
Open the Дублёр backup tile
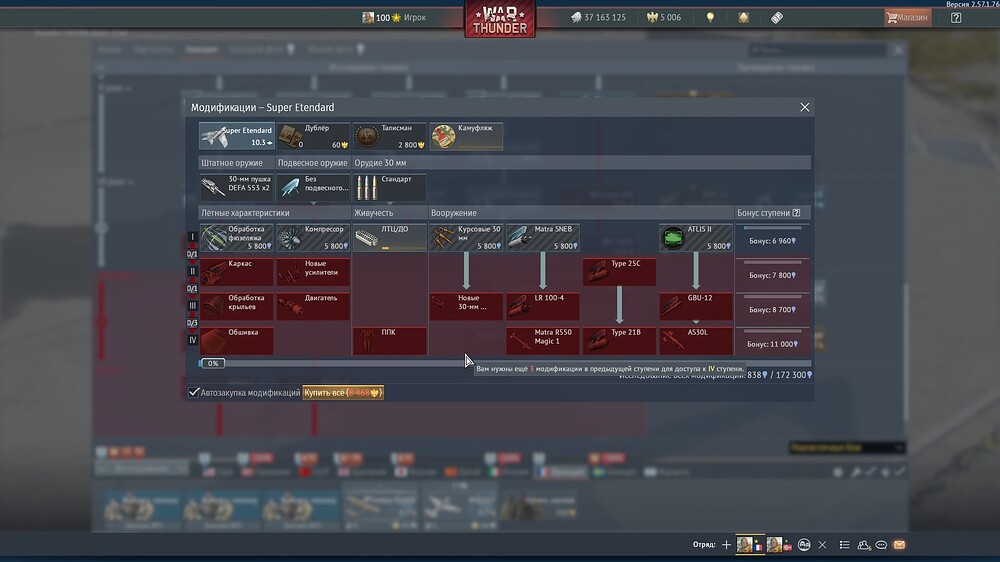[x=313, y=136]
